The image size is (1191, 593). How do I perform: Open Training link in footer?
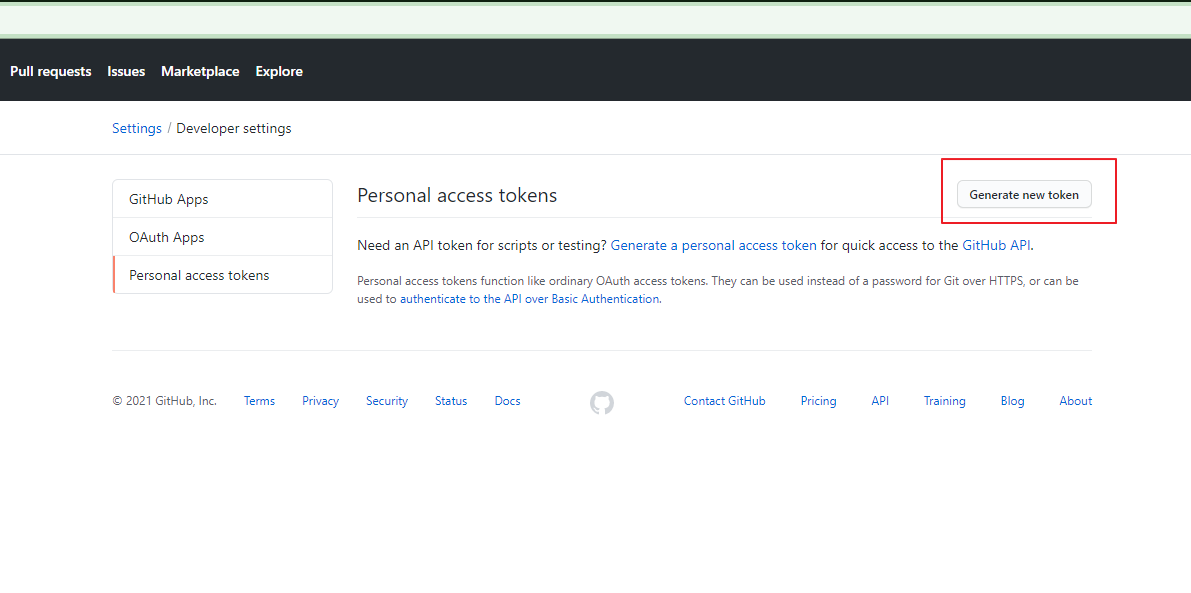click(x=944, y=401)
